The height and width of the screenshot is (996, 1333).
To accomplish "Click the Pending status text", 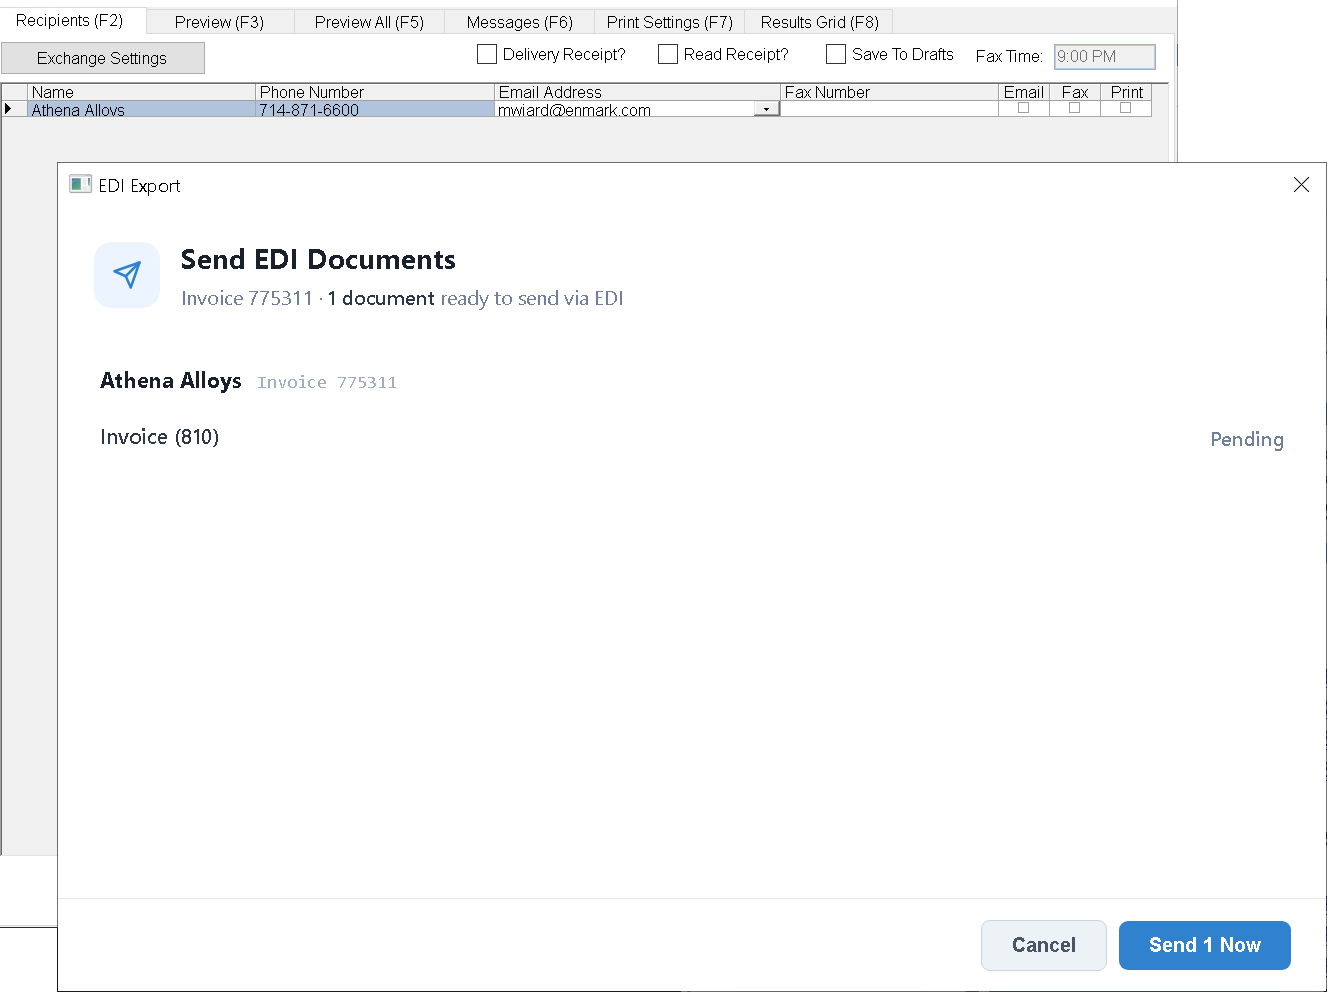I will click(1247, 439).
